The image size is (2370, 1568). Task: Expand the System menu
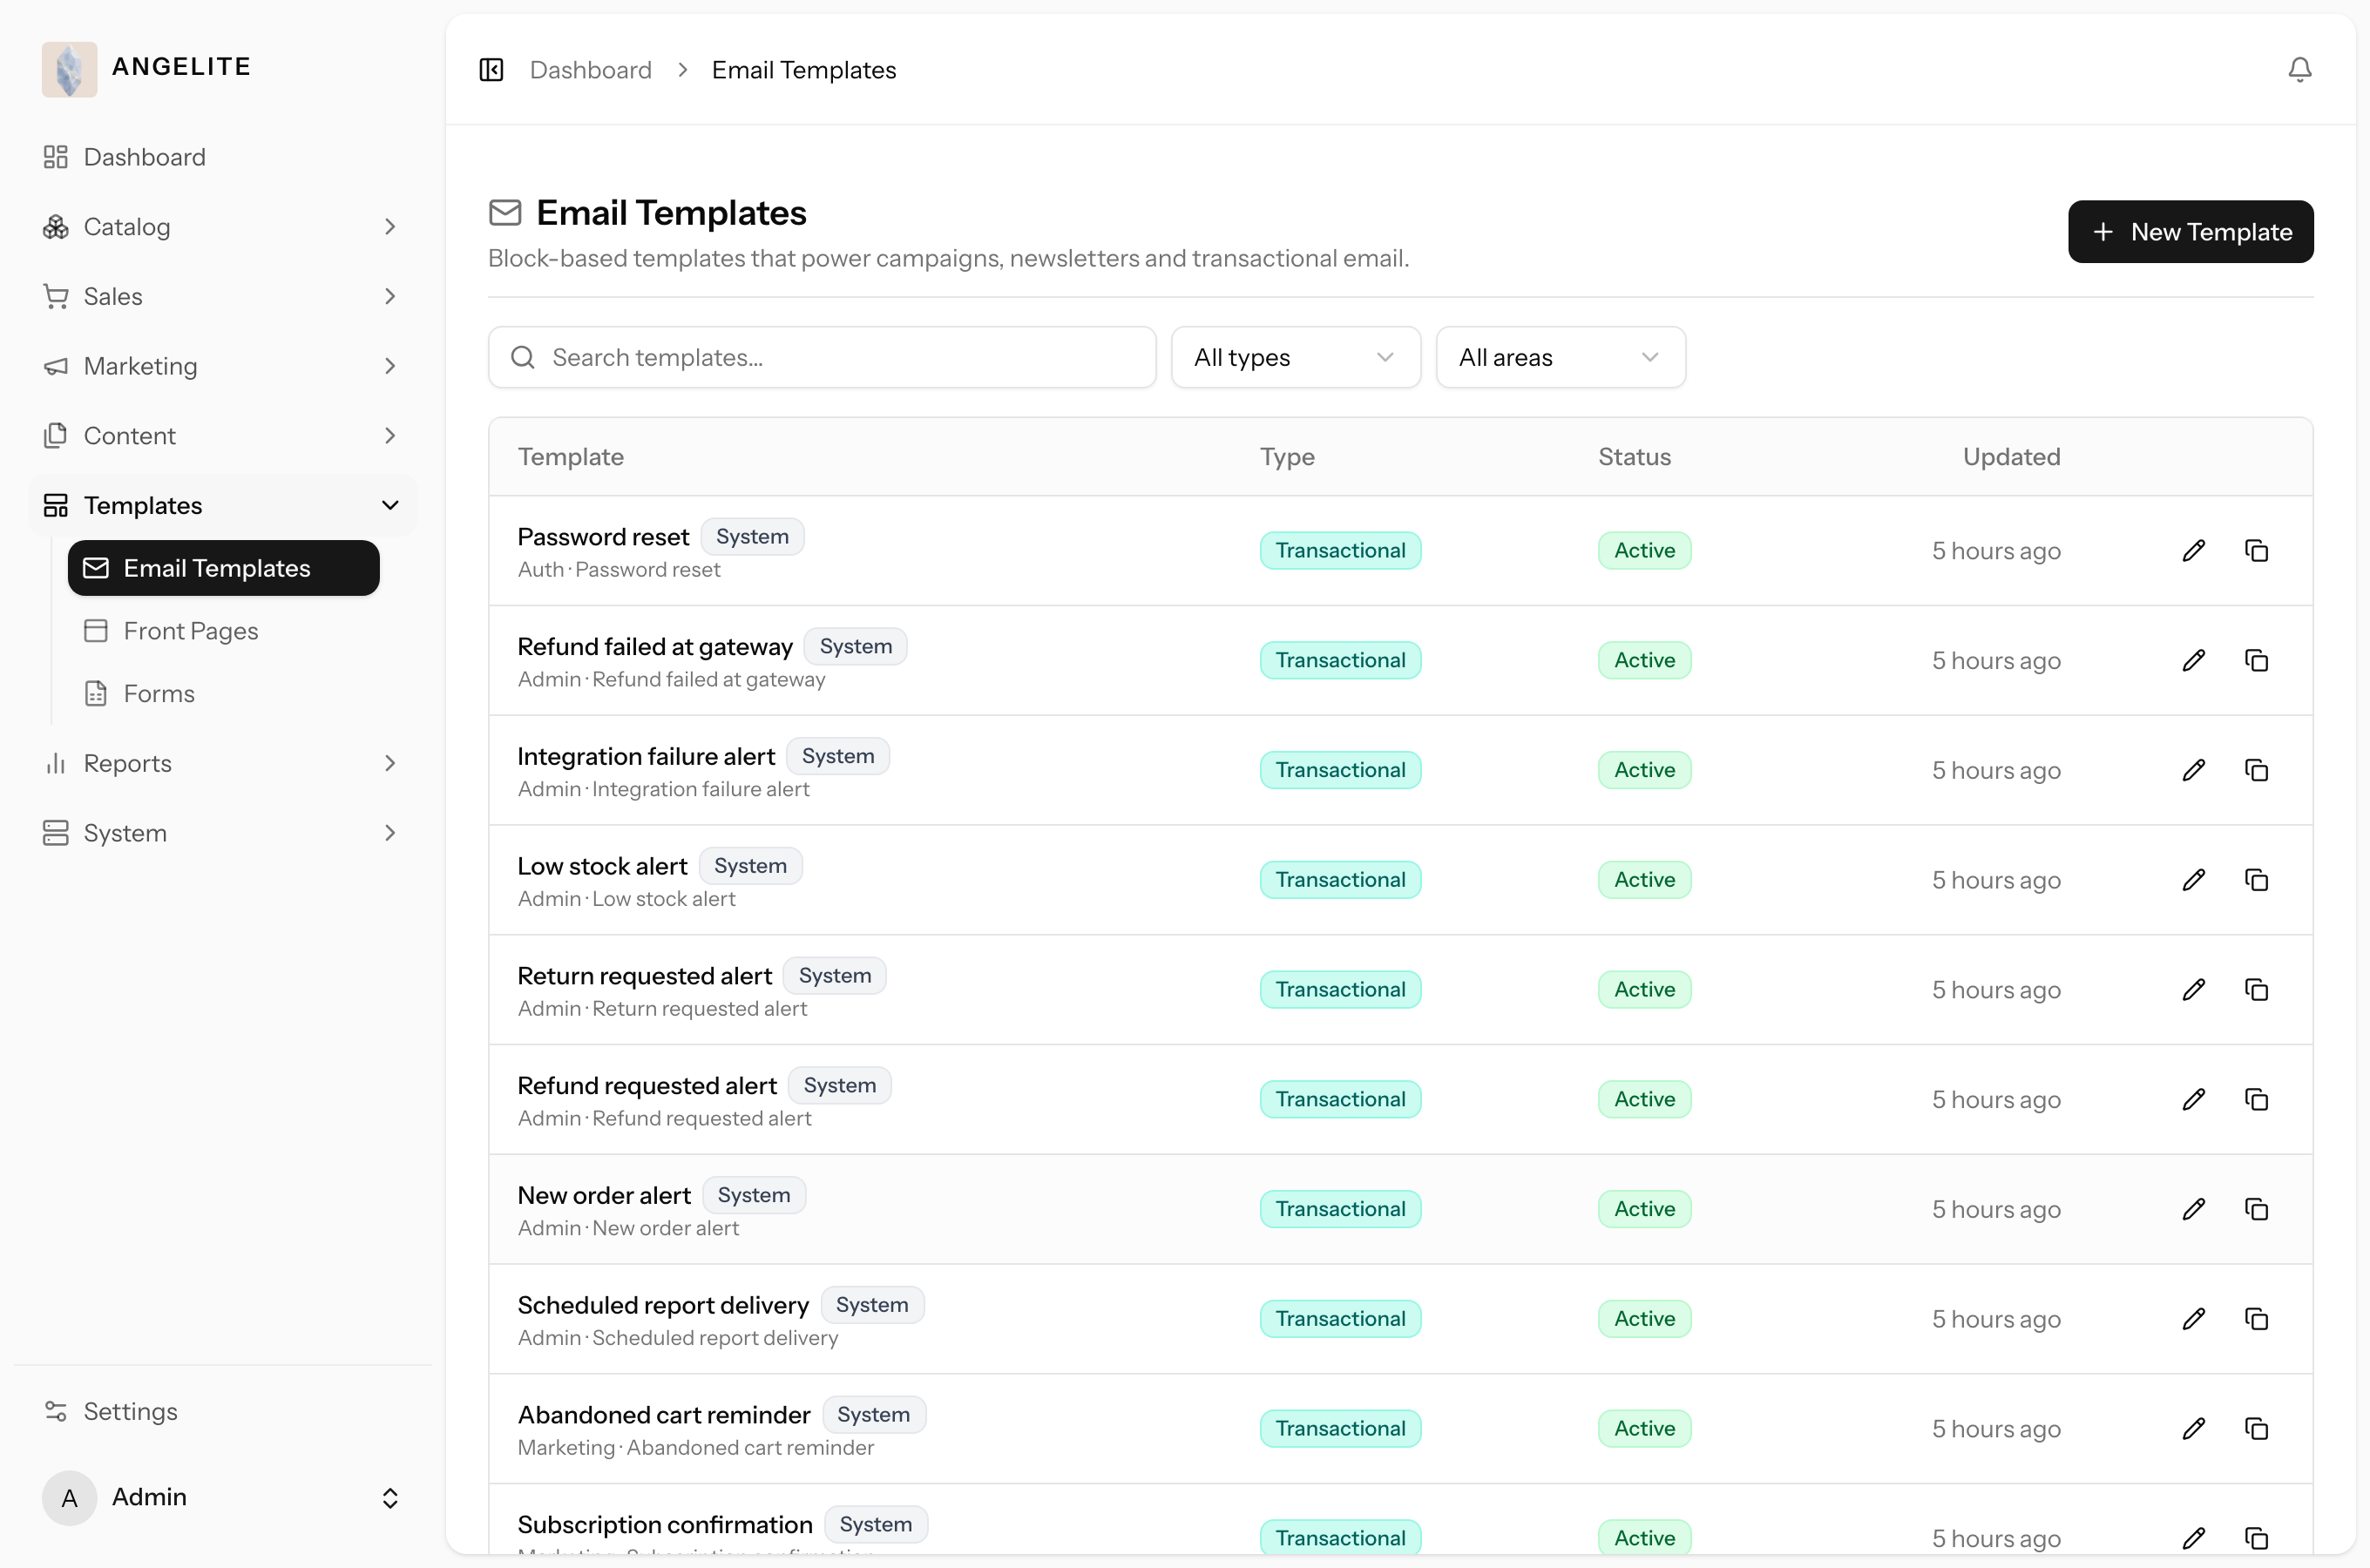pyautogui.click(x=222, y=834)
